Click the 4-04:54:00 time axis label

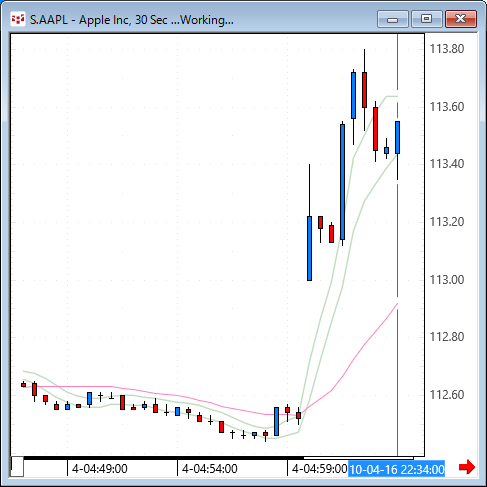pos(210,469)
